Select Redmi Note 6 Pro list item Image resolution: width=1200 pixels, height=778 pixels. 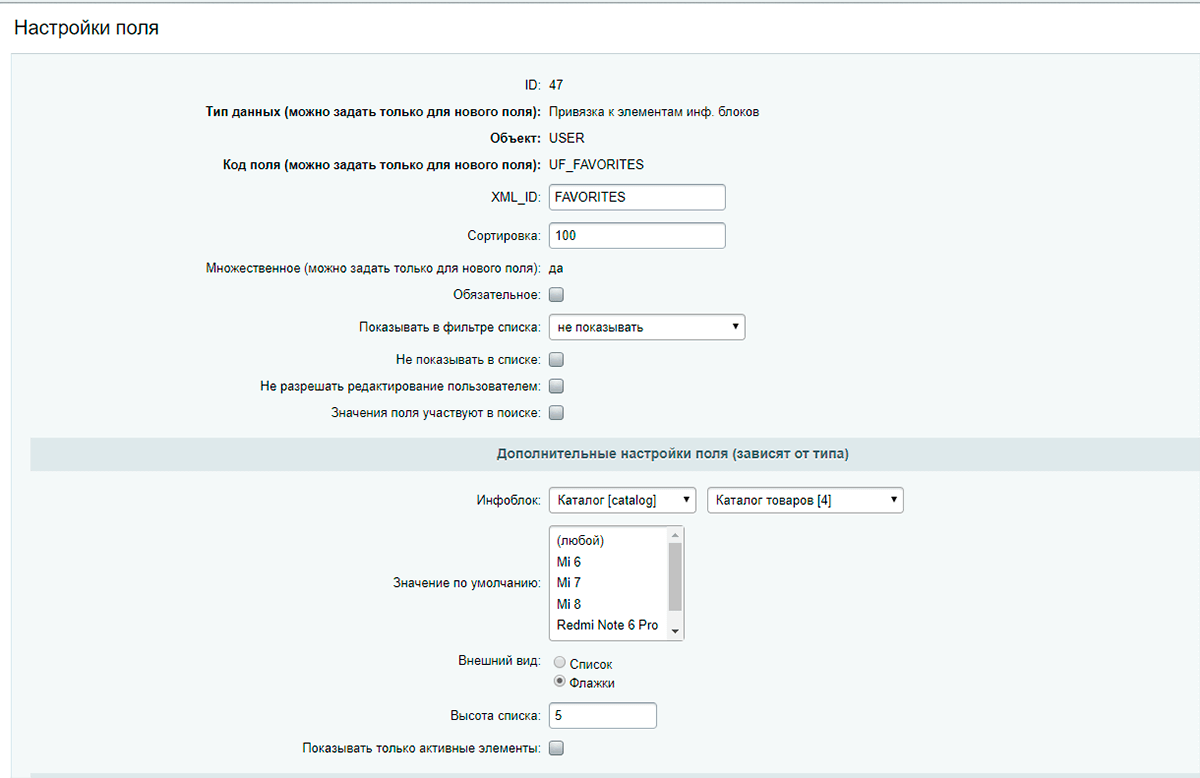click(608, 625)
